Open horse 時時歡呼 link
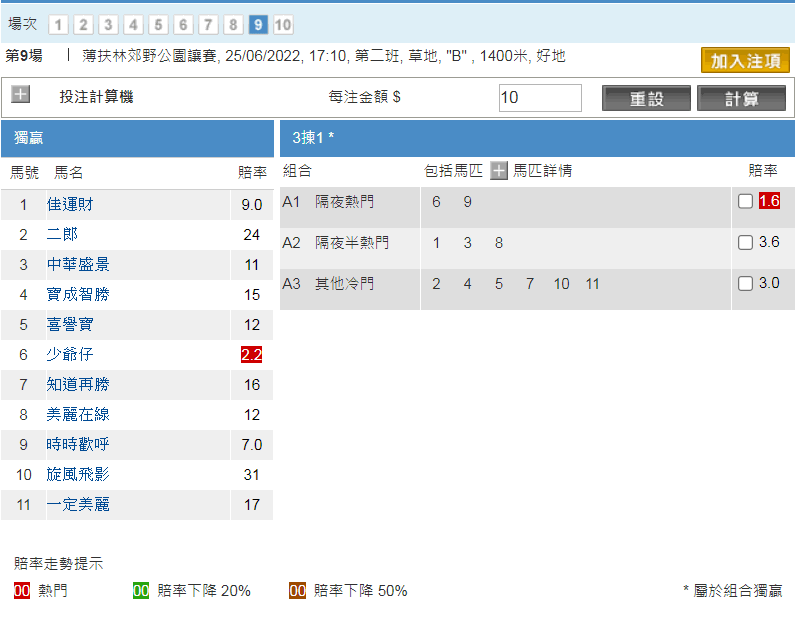The width and height of the screenshot is (802, 627). pyautogui.click(x=77, y=444)
